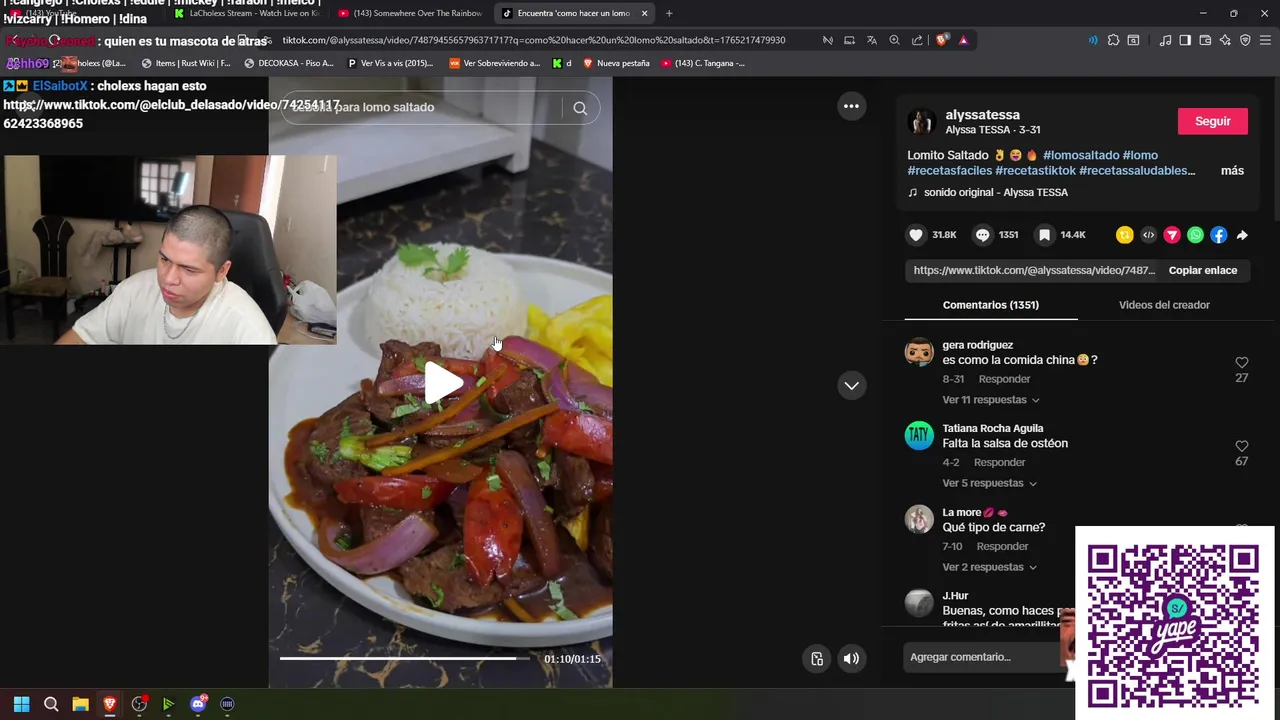Like gera rodriguez's comment heart
The width and height of the screenshot is (1280, 720).
(x=1241, y=362)
